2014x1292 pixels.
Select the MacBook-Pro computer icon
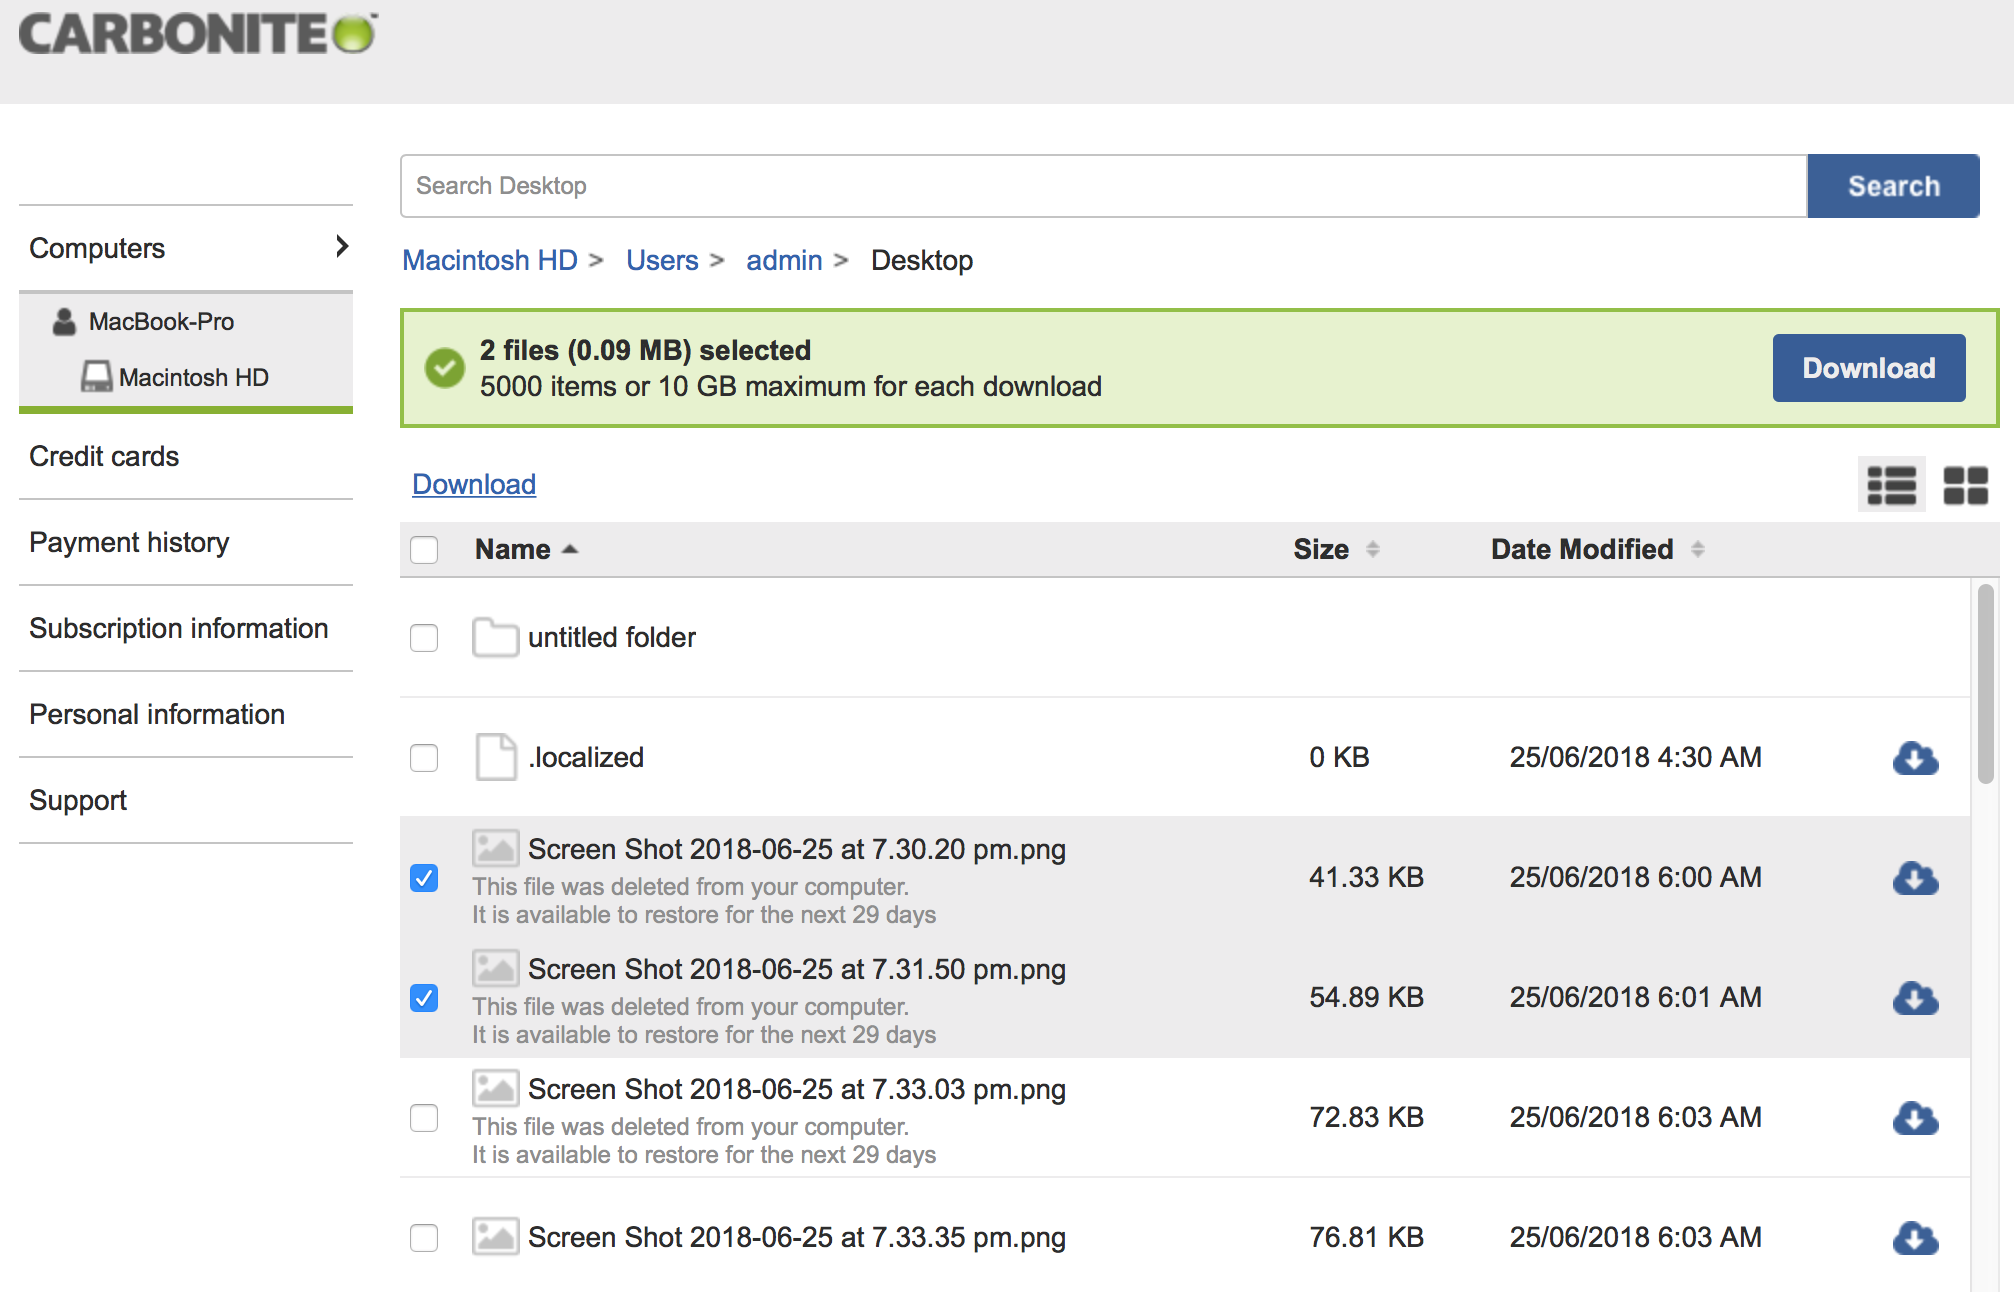(x=63, y=321)
